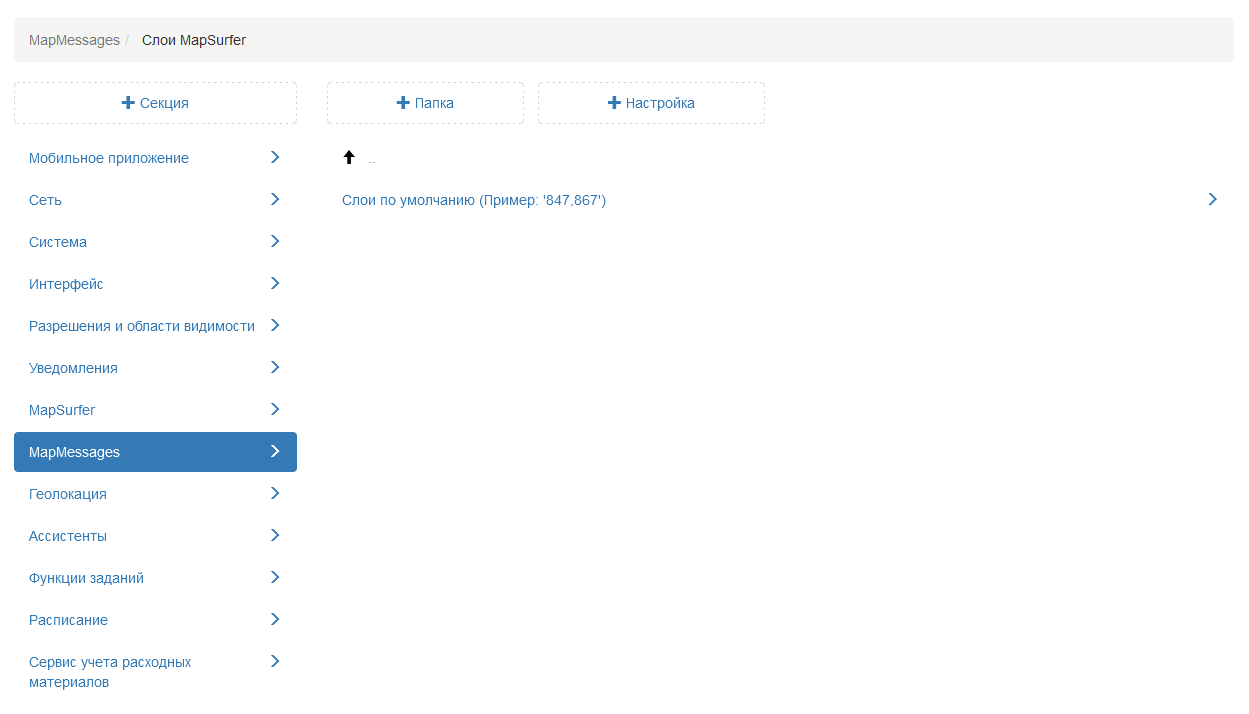Click MapMessages breadcrumb link
This screenshot has width=1249, height=714.
tap(74, 40)
